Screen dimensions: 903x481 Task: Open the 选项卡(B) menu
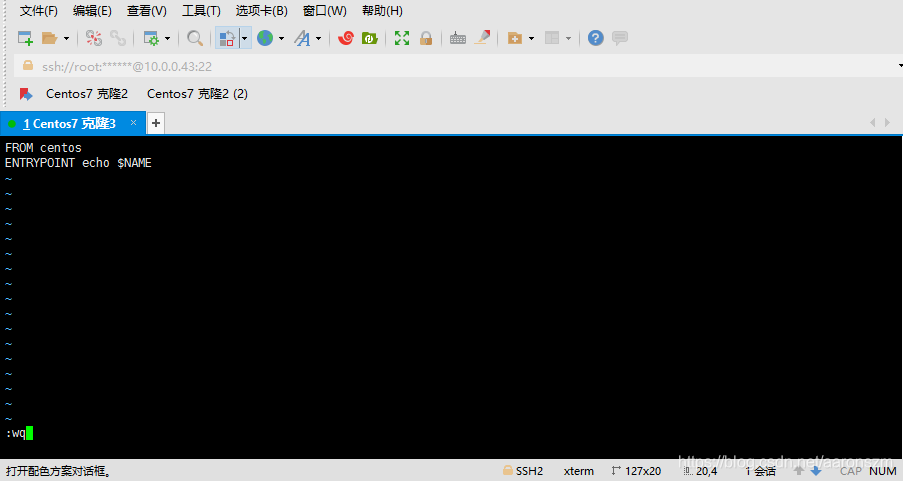tap(261, 11)
